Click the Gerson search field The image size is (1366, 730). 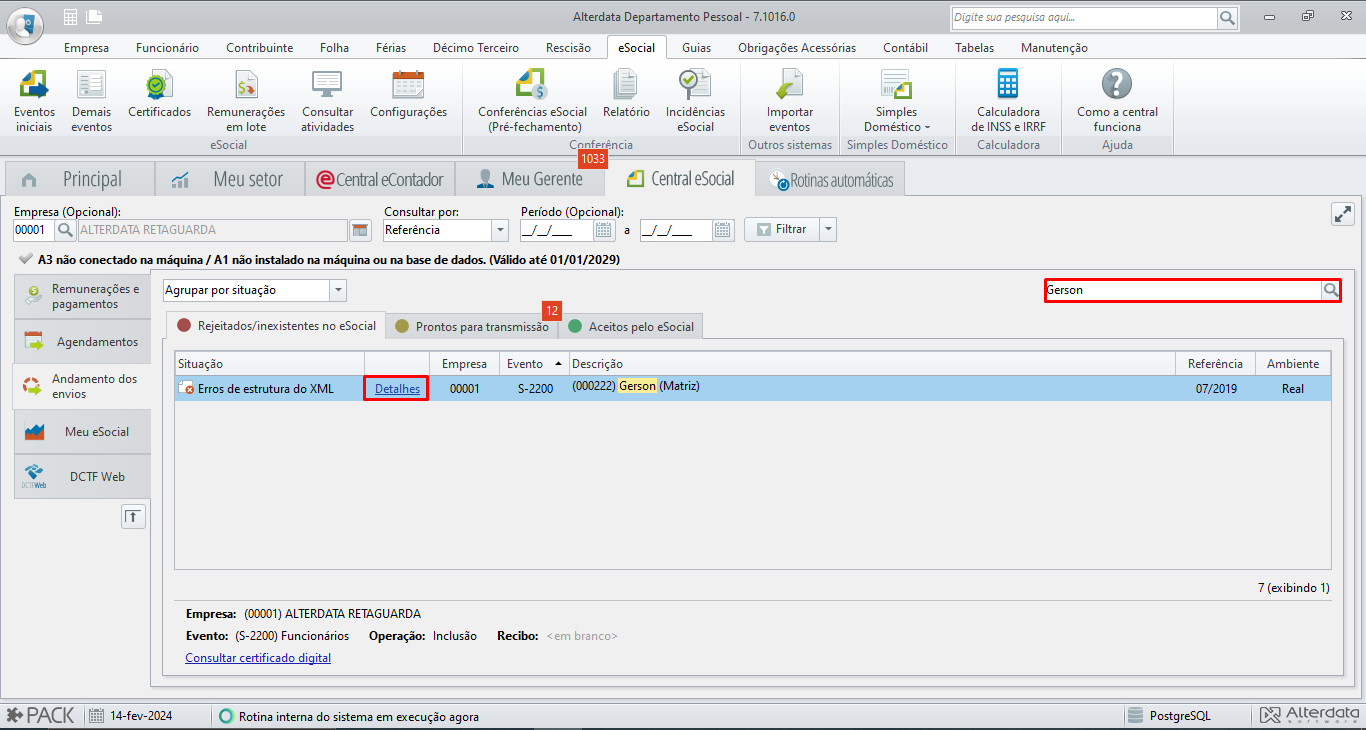click(x=1183, y=290)
